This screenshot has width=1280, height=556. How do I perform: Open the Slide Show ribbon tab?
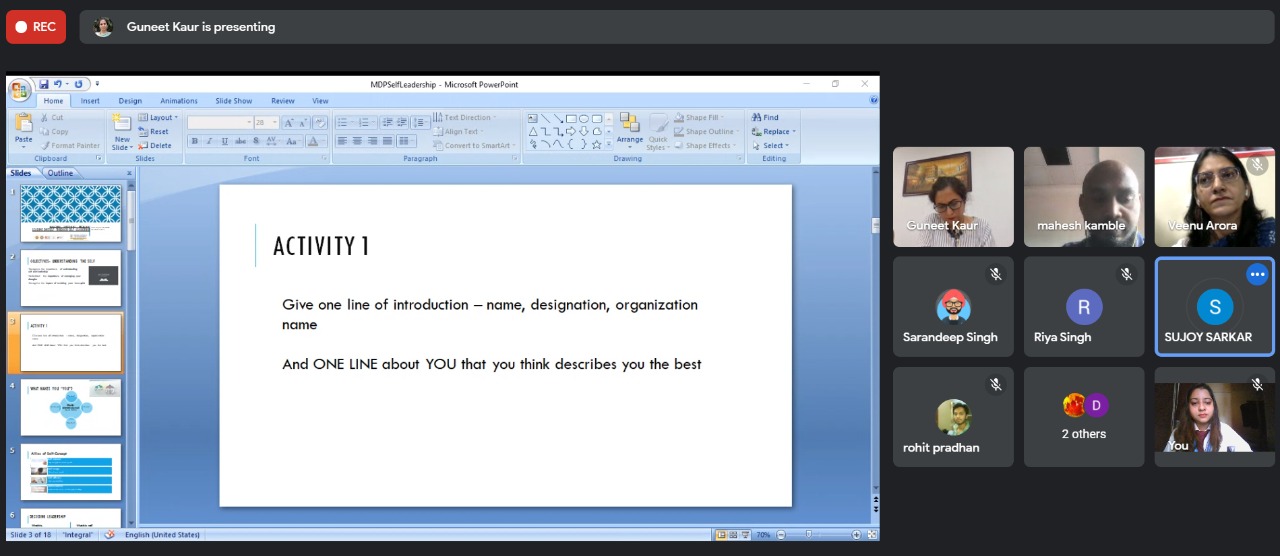coord(233,101)
